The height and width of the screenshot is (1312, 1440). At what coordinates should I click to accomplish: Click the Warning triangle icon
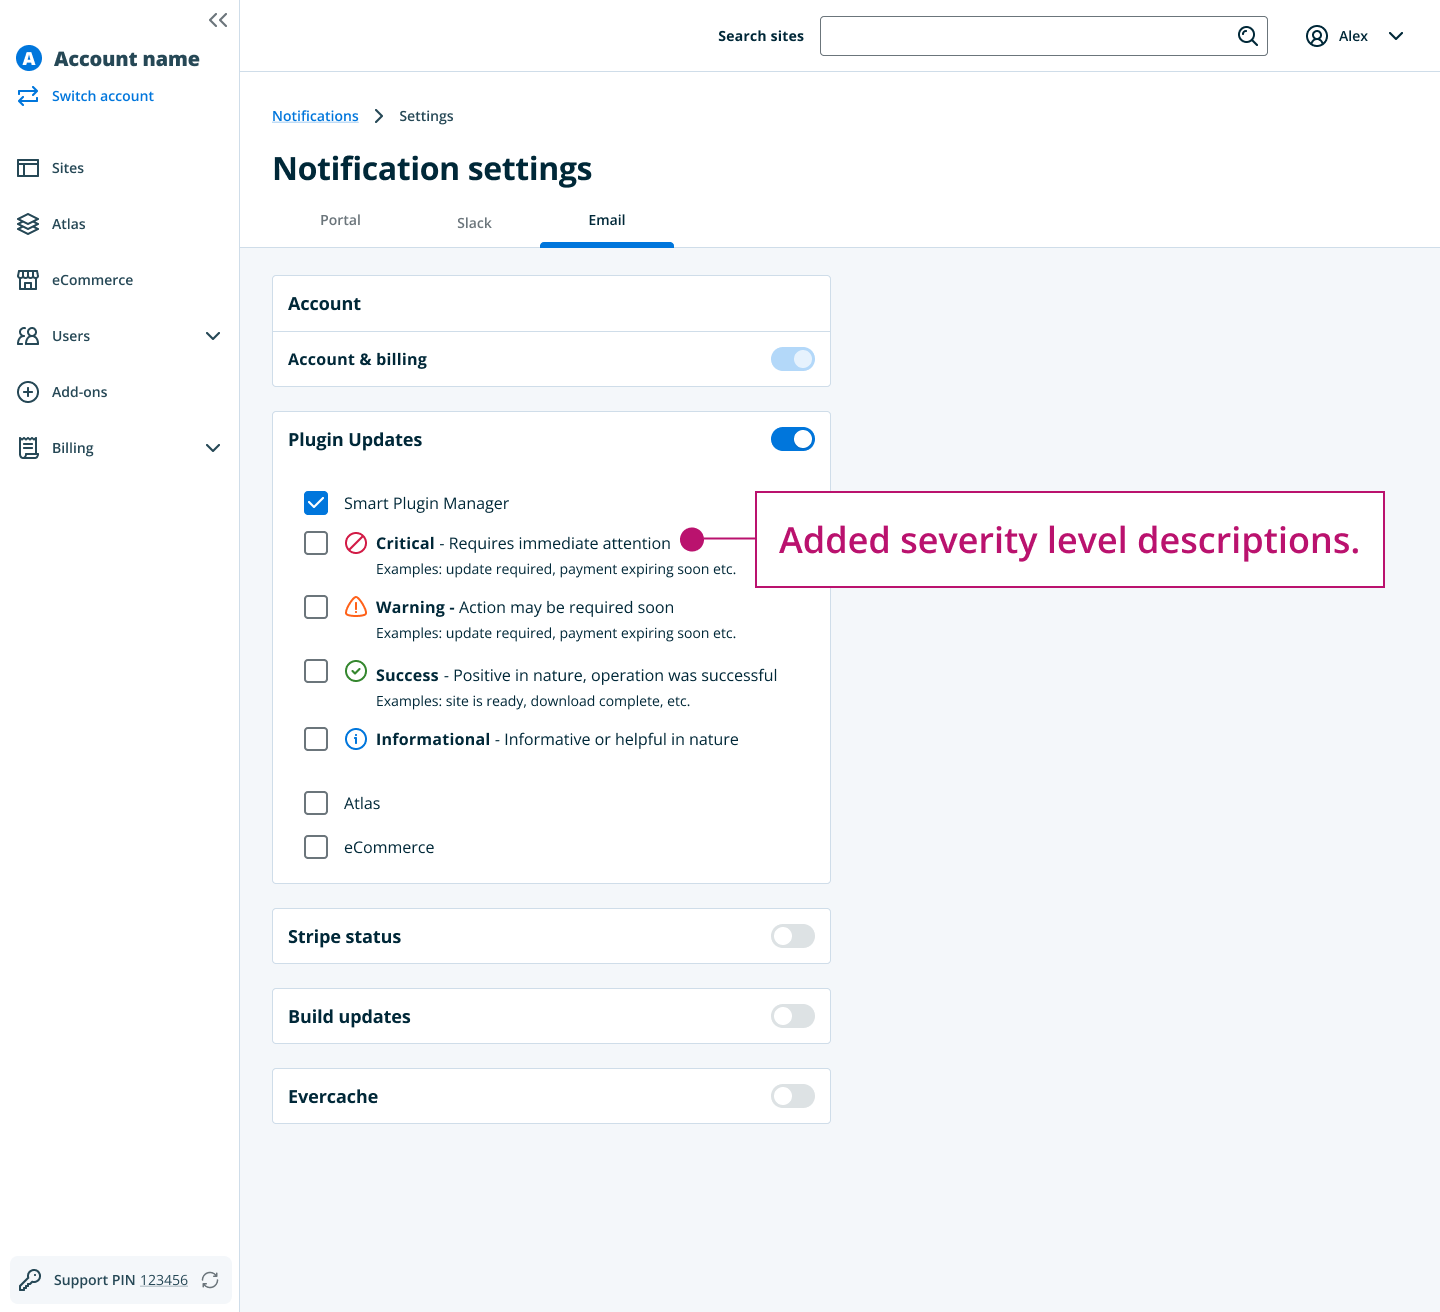tap(356, 607)
